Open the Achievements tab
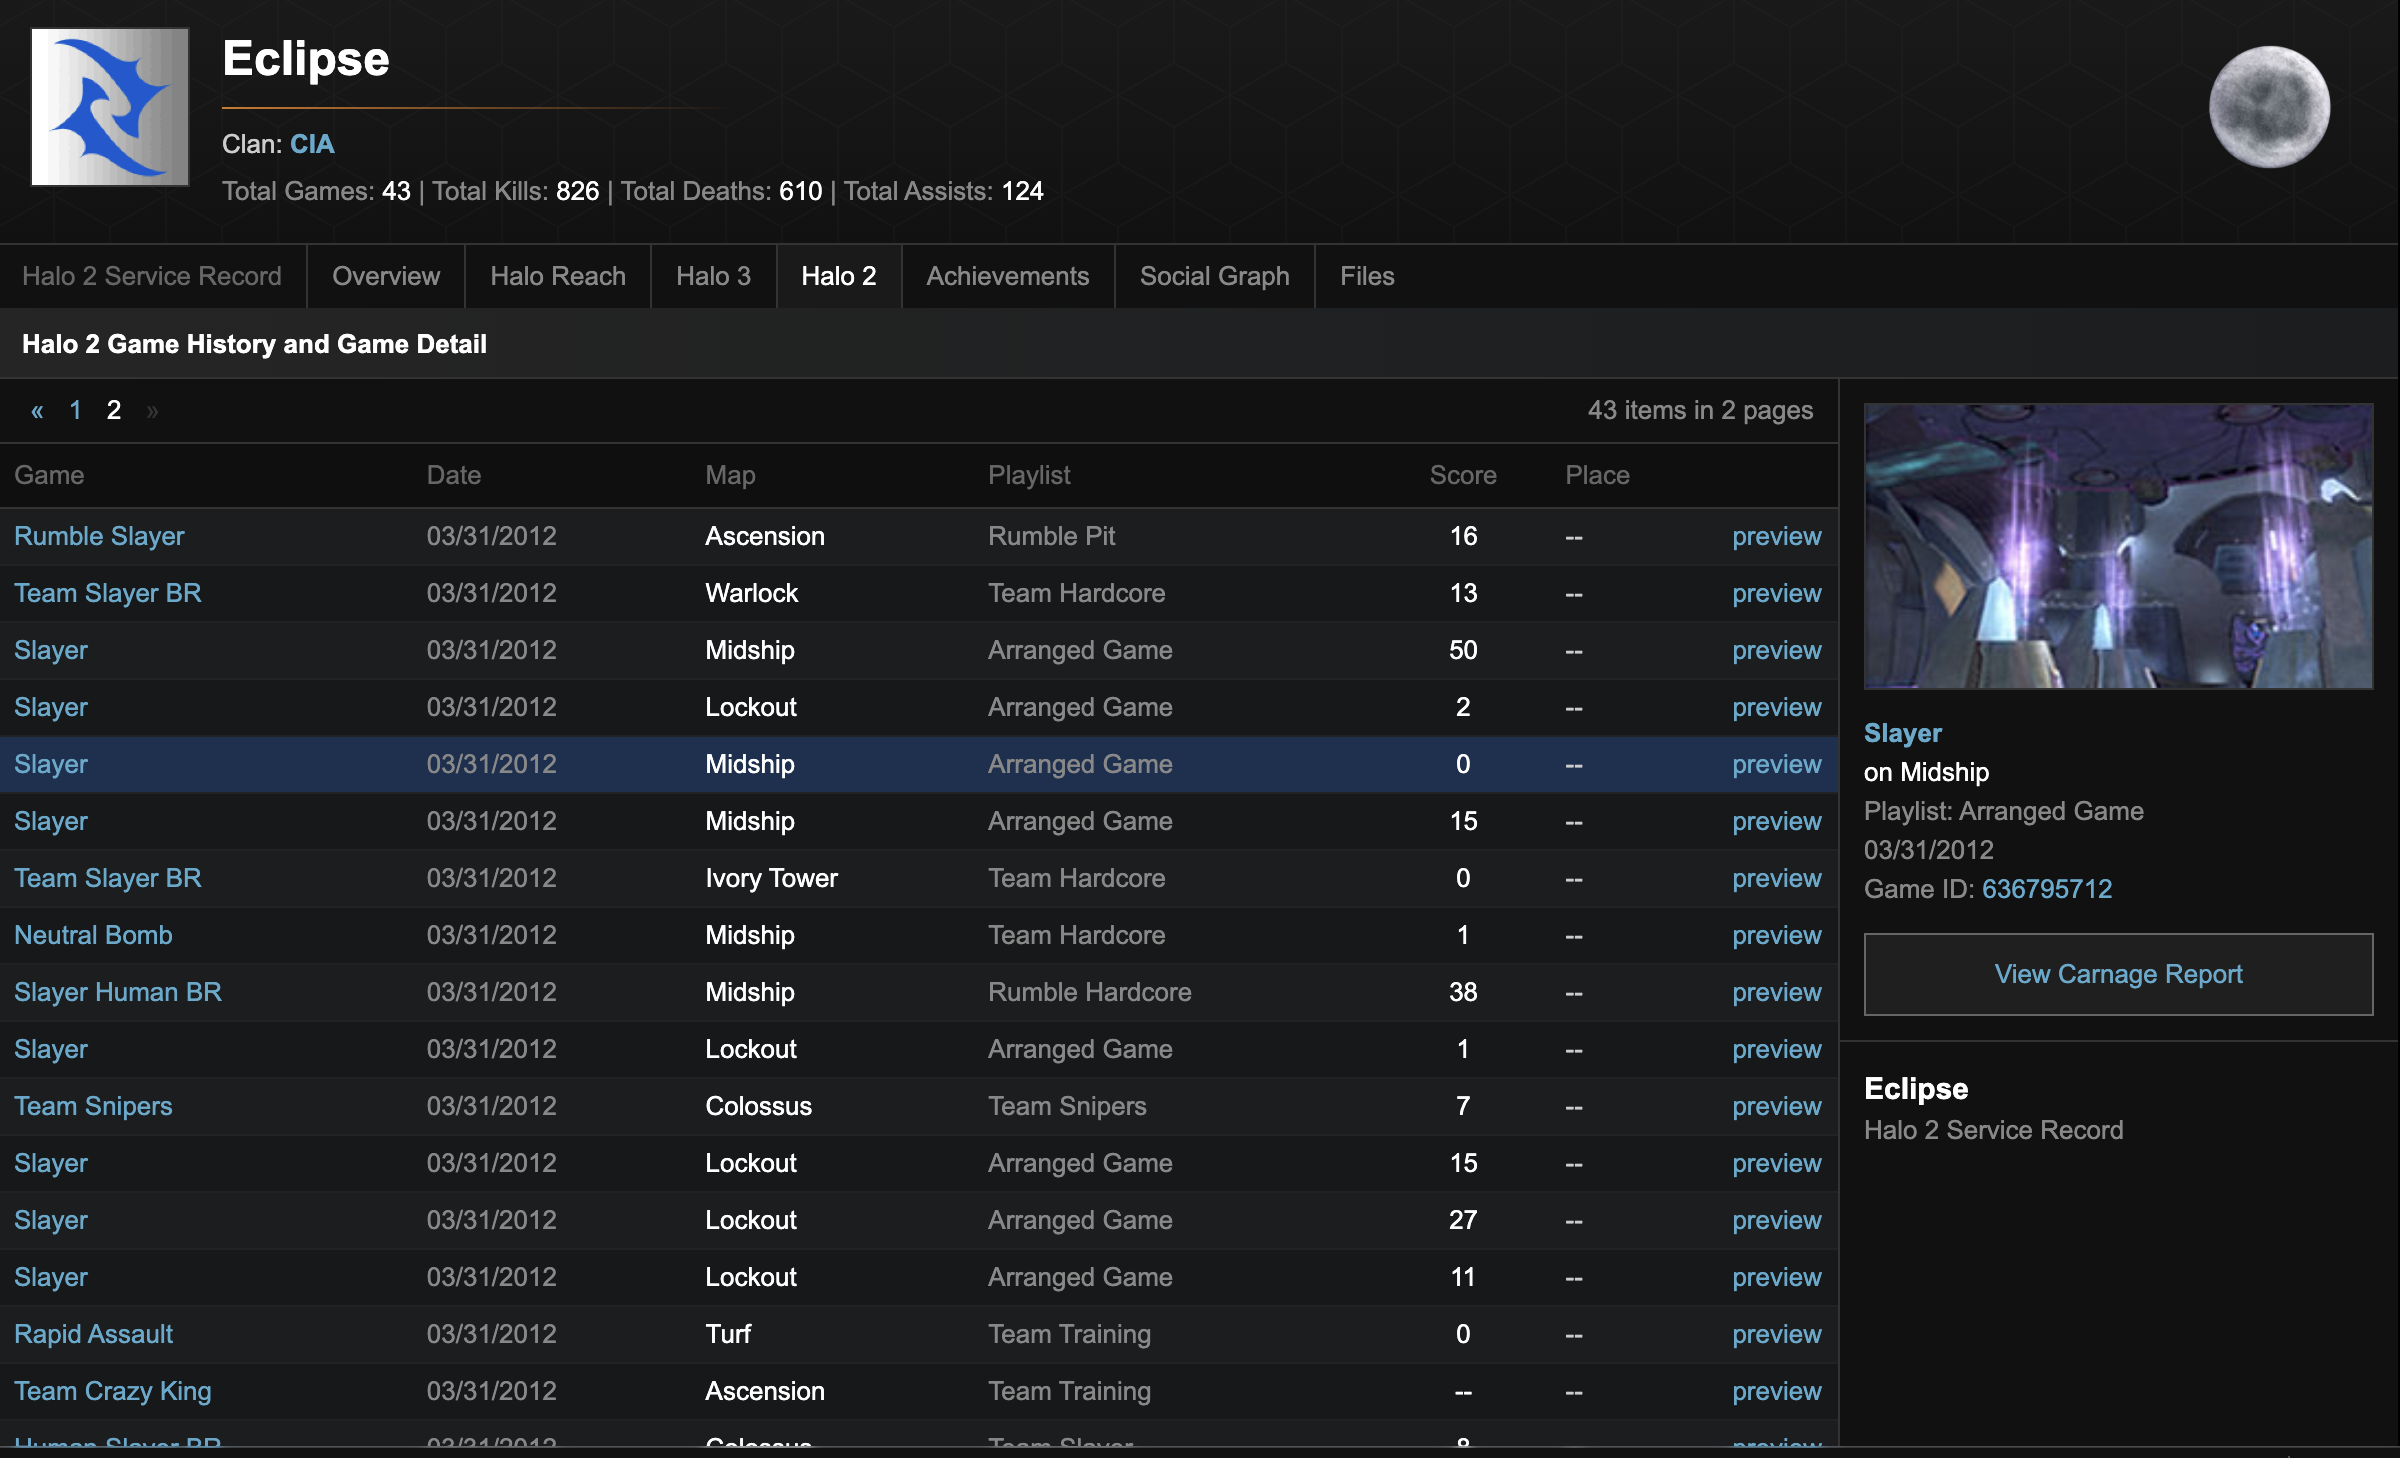This screenshot has width=2400, height=1458. [x=1007, y=276]
